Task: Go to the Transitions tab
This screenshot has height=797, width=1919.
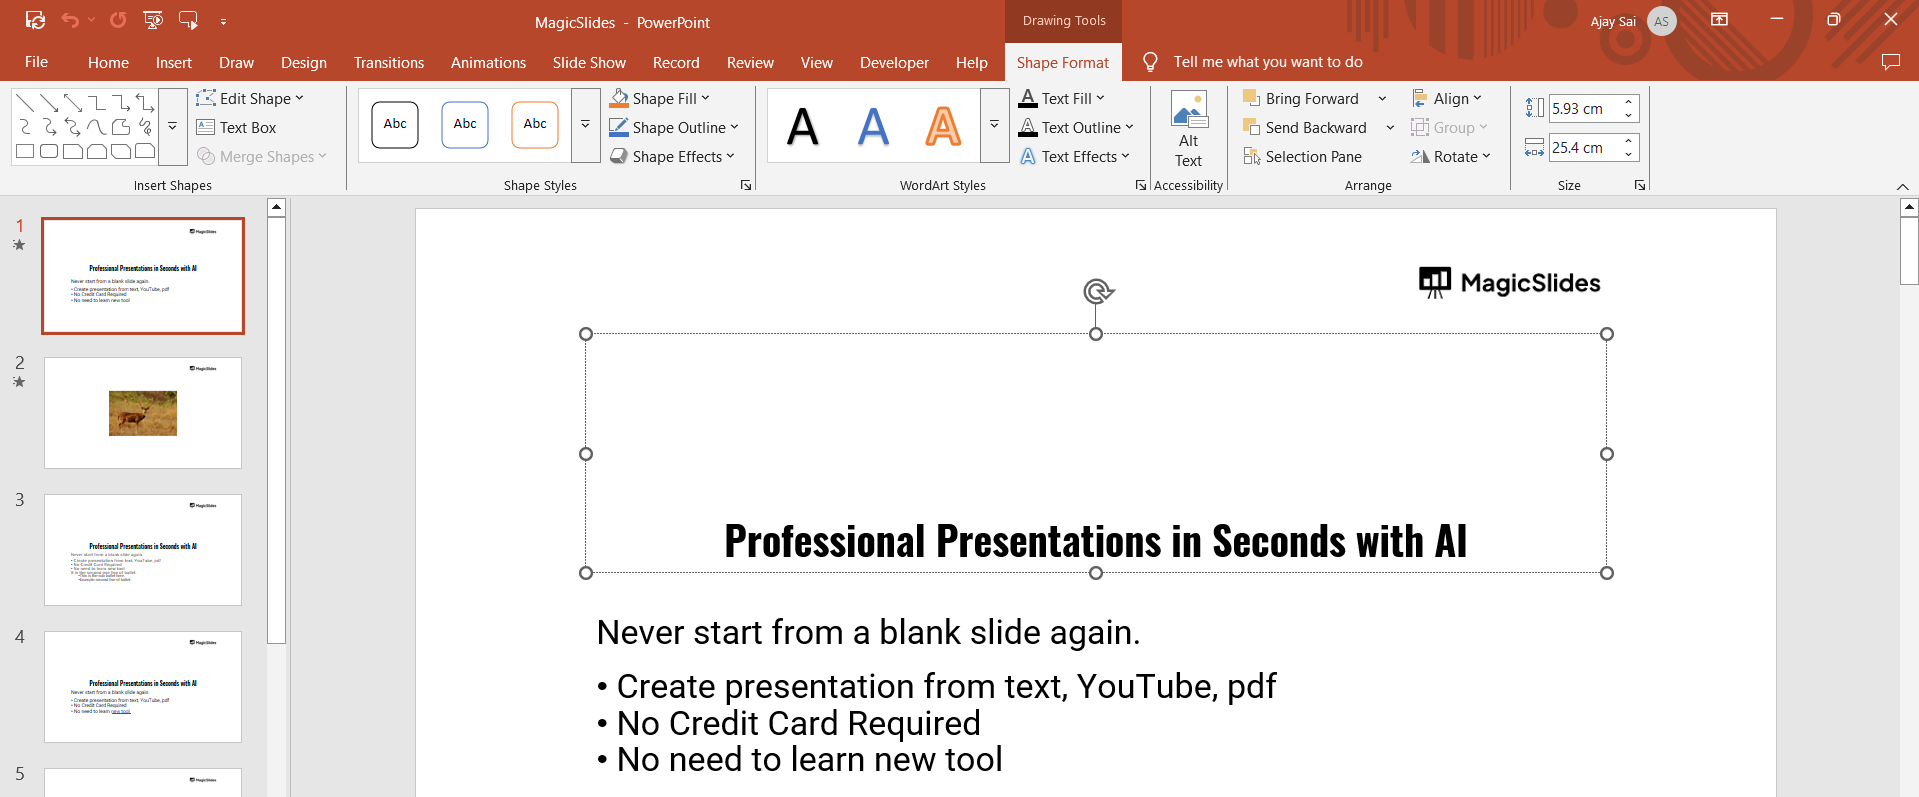Action: [389, 62]
